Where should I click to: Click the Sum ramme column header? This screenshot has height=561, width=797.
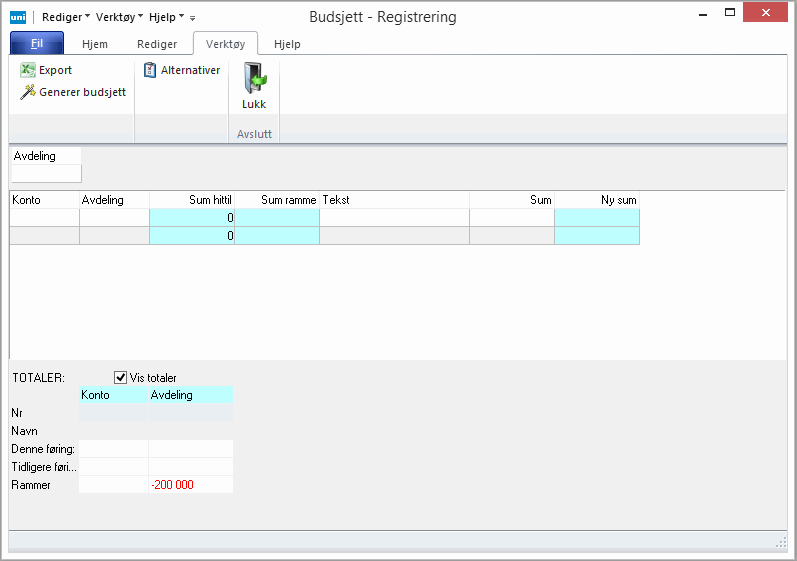[x=277, y=200]
